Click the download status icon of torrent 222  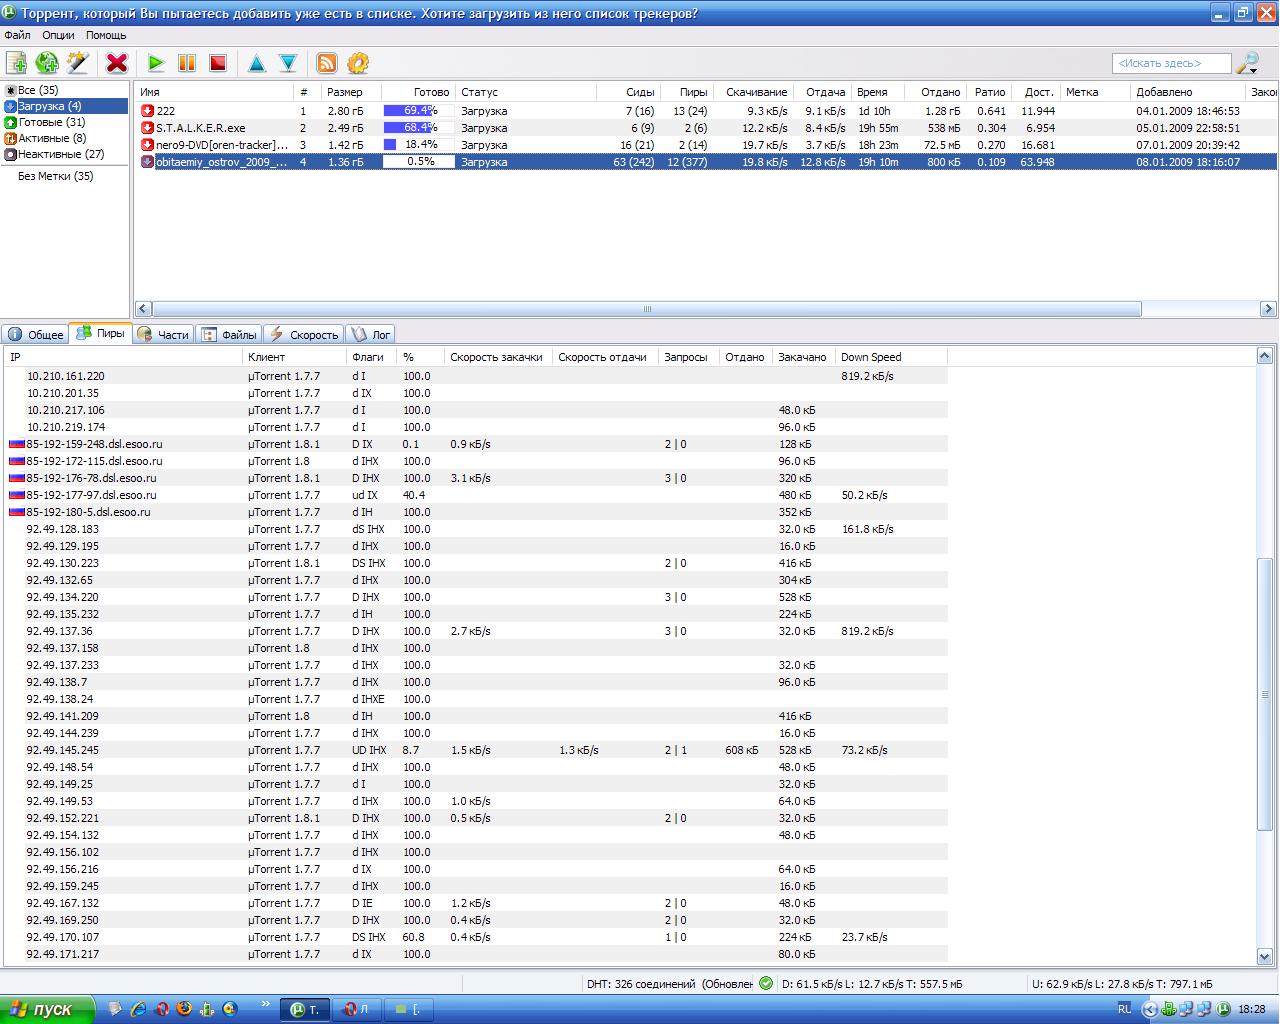147,111
